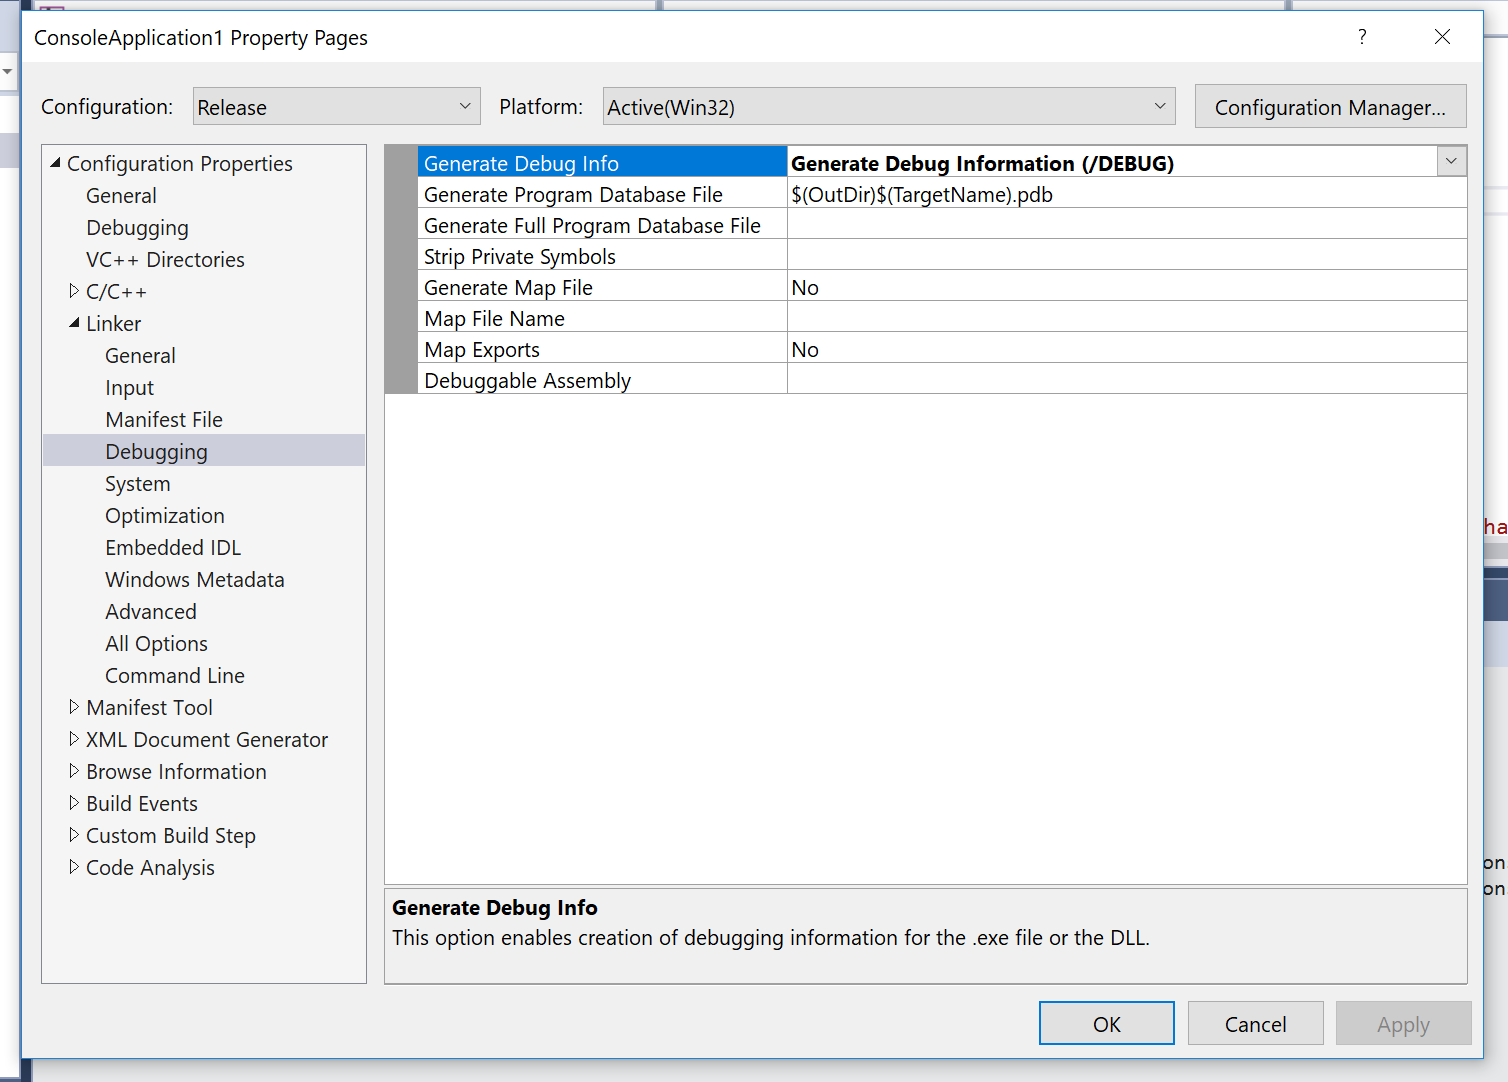1508x1082 pixels.
Task: Select Command Line under Linker
Action: (175, 676)
